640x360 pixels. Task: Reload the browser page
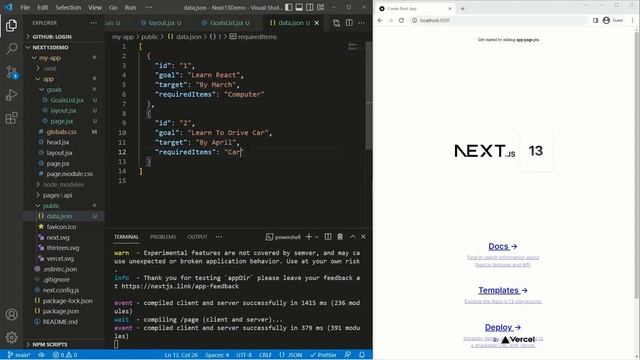pyautogui.click(x=401, y=20)
